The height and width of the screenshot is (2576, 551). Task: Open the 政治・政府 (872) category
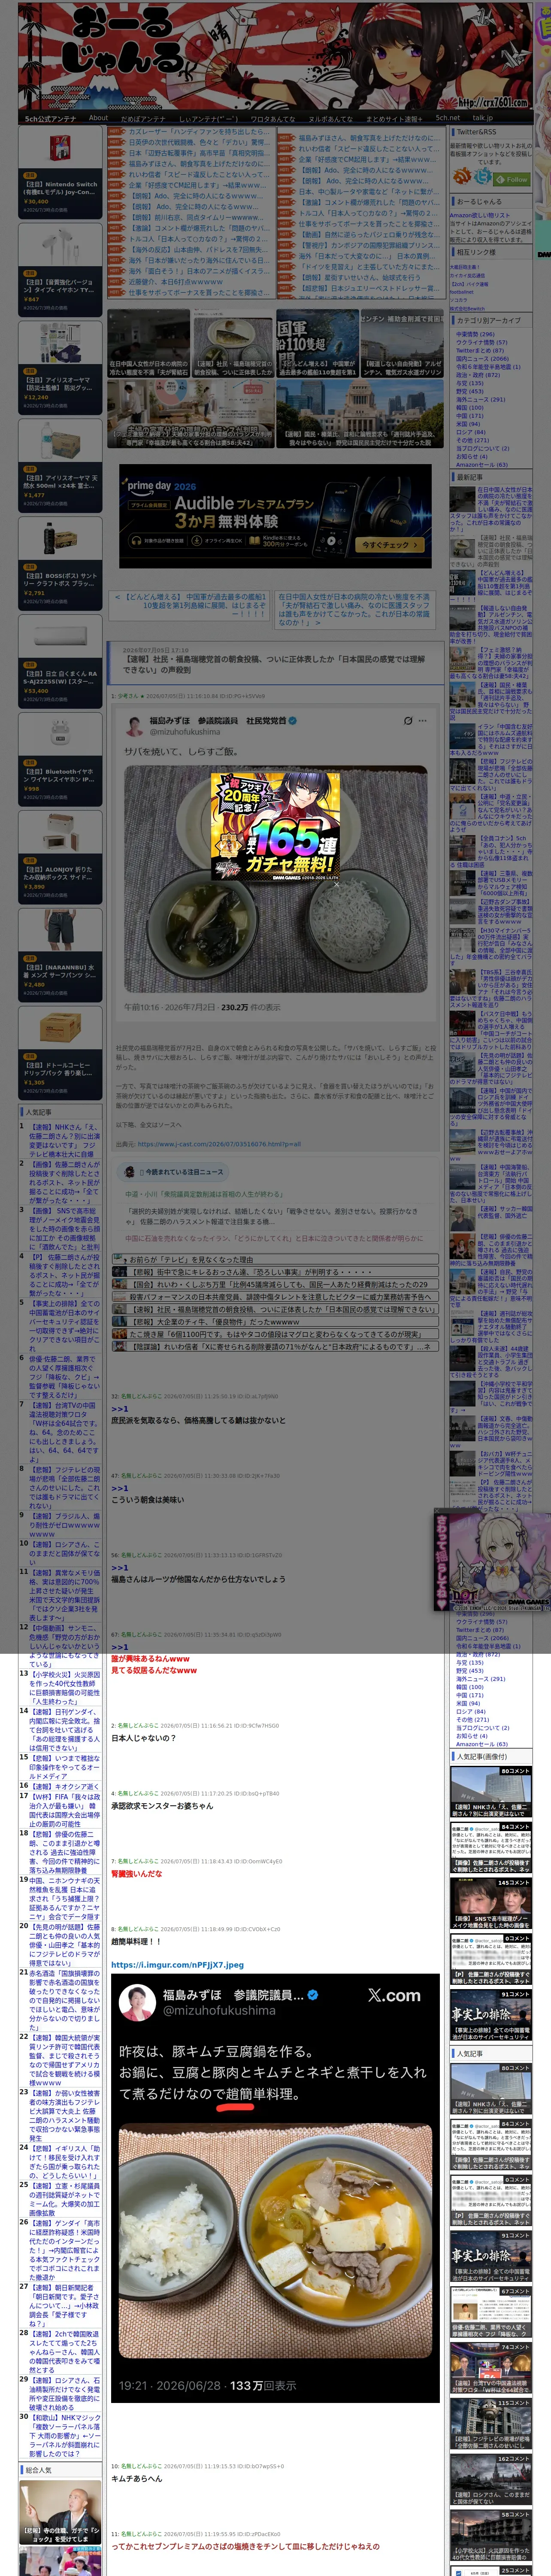(x=477, y=375)
